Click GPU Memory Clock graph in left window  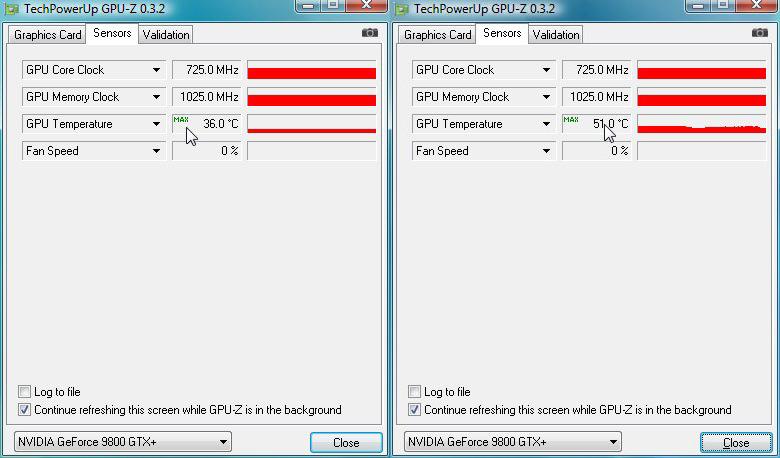tap(311, 97)
